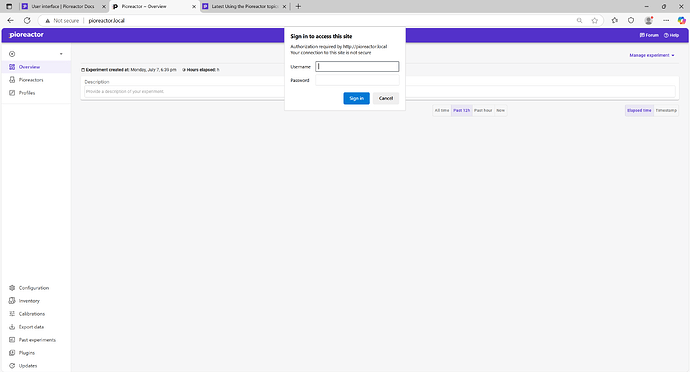Viewport: 690px width, 372px height.
Task: Open Inventory page
Action: (x=35, y=301)
